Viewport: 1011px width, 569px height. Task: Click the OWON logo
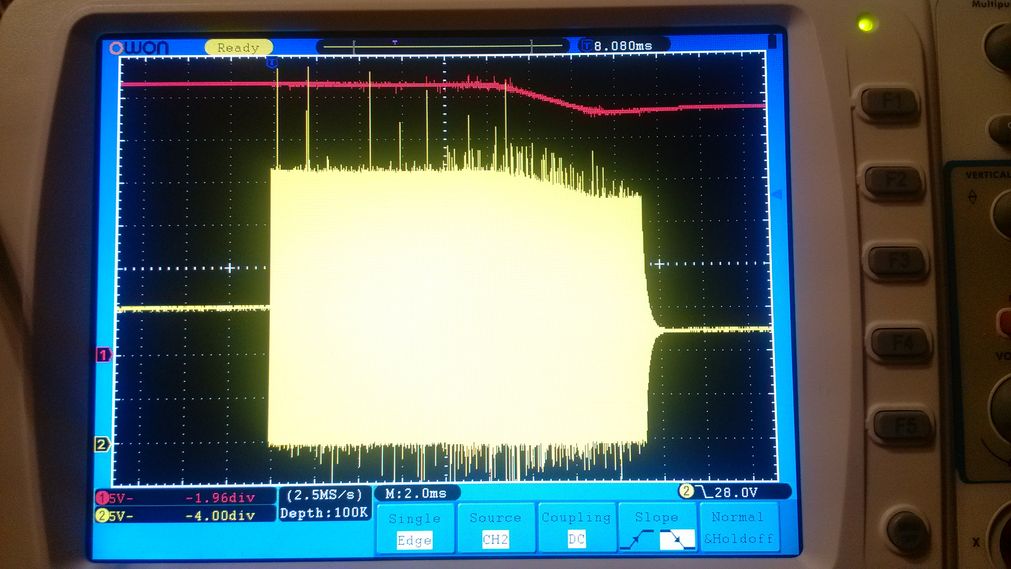139,47
